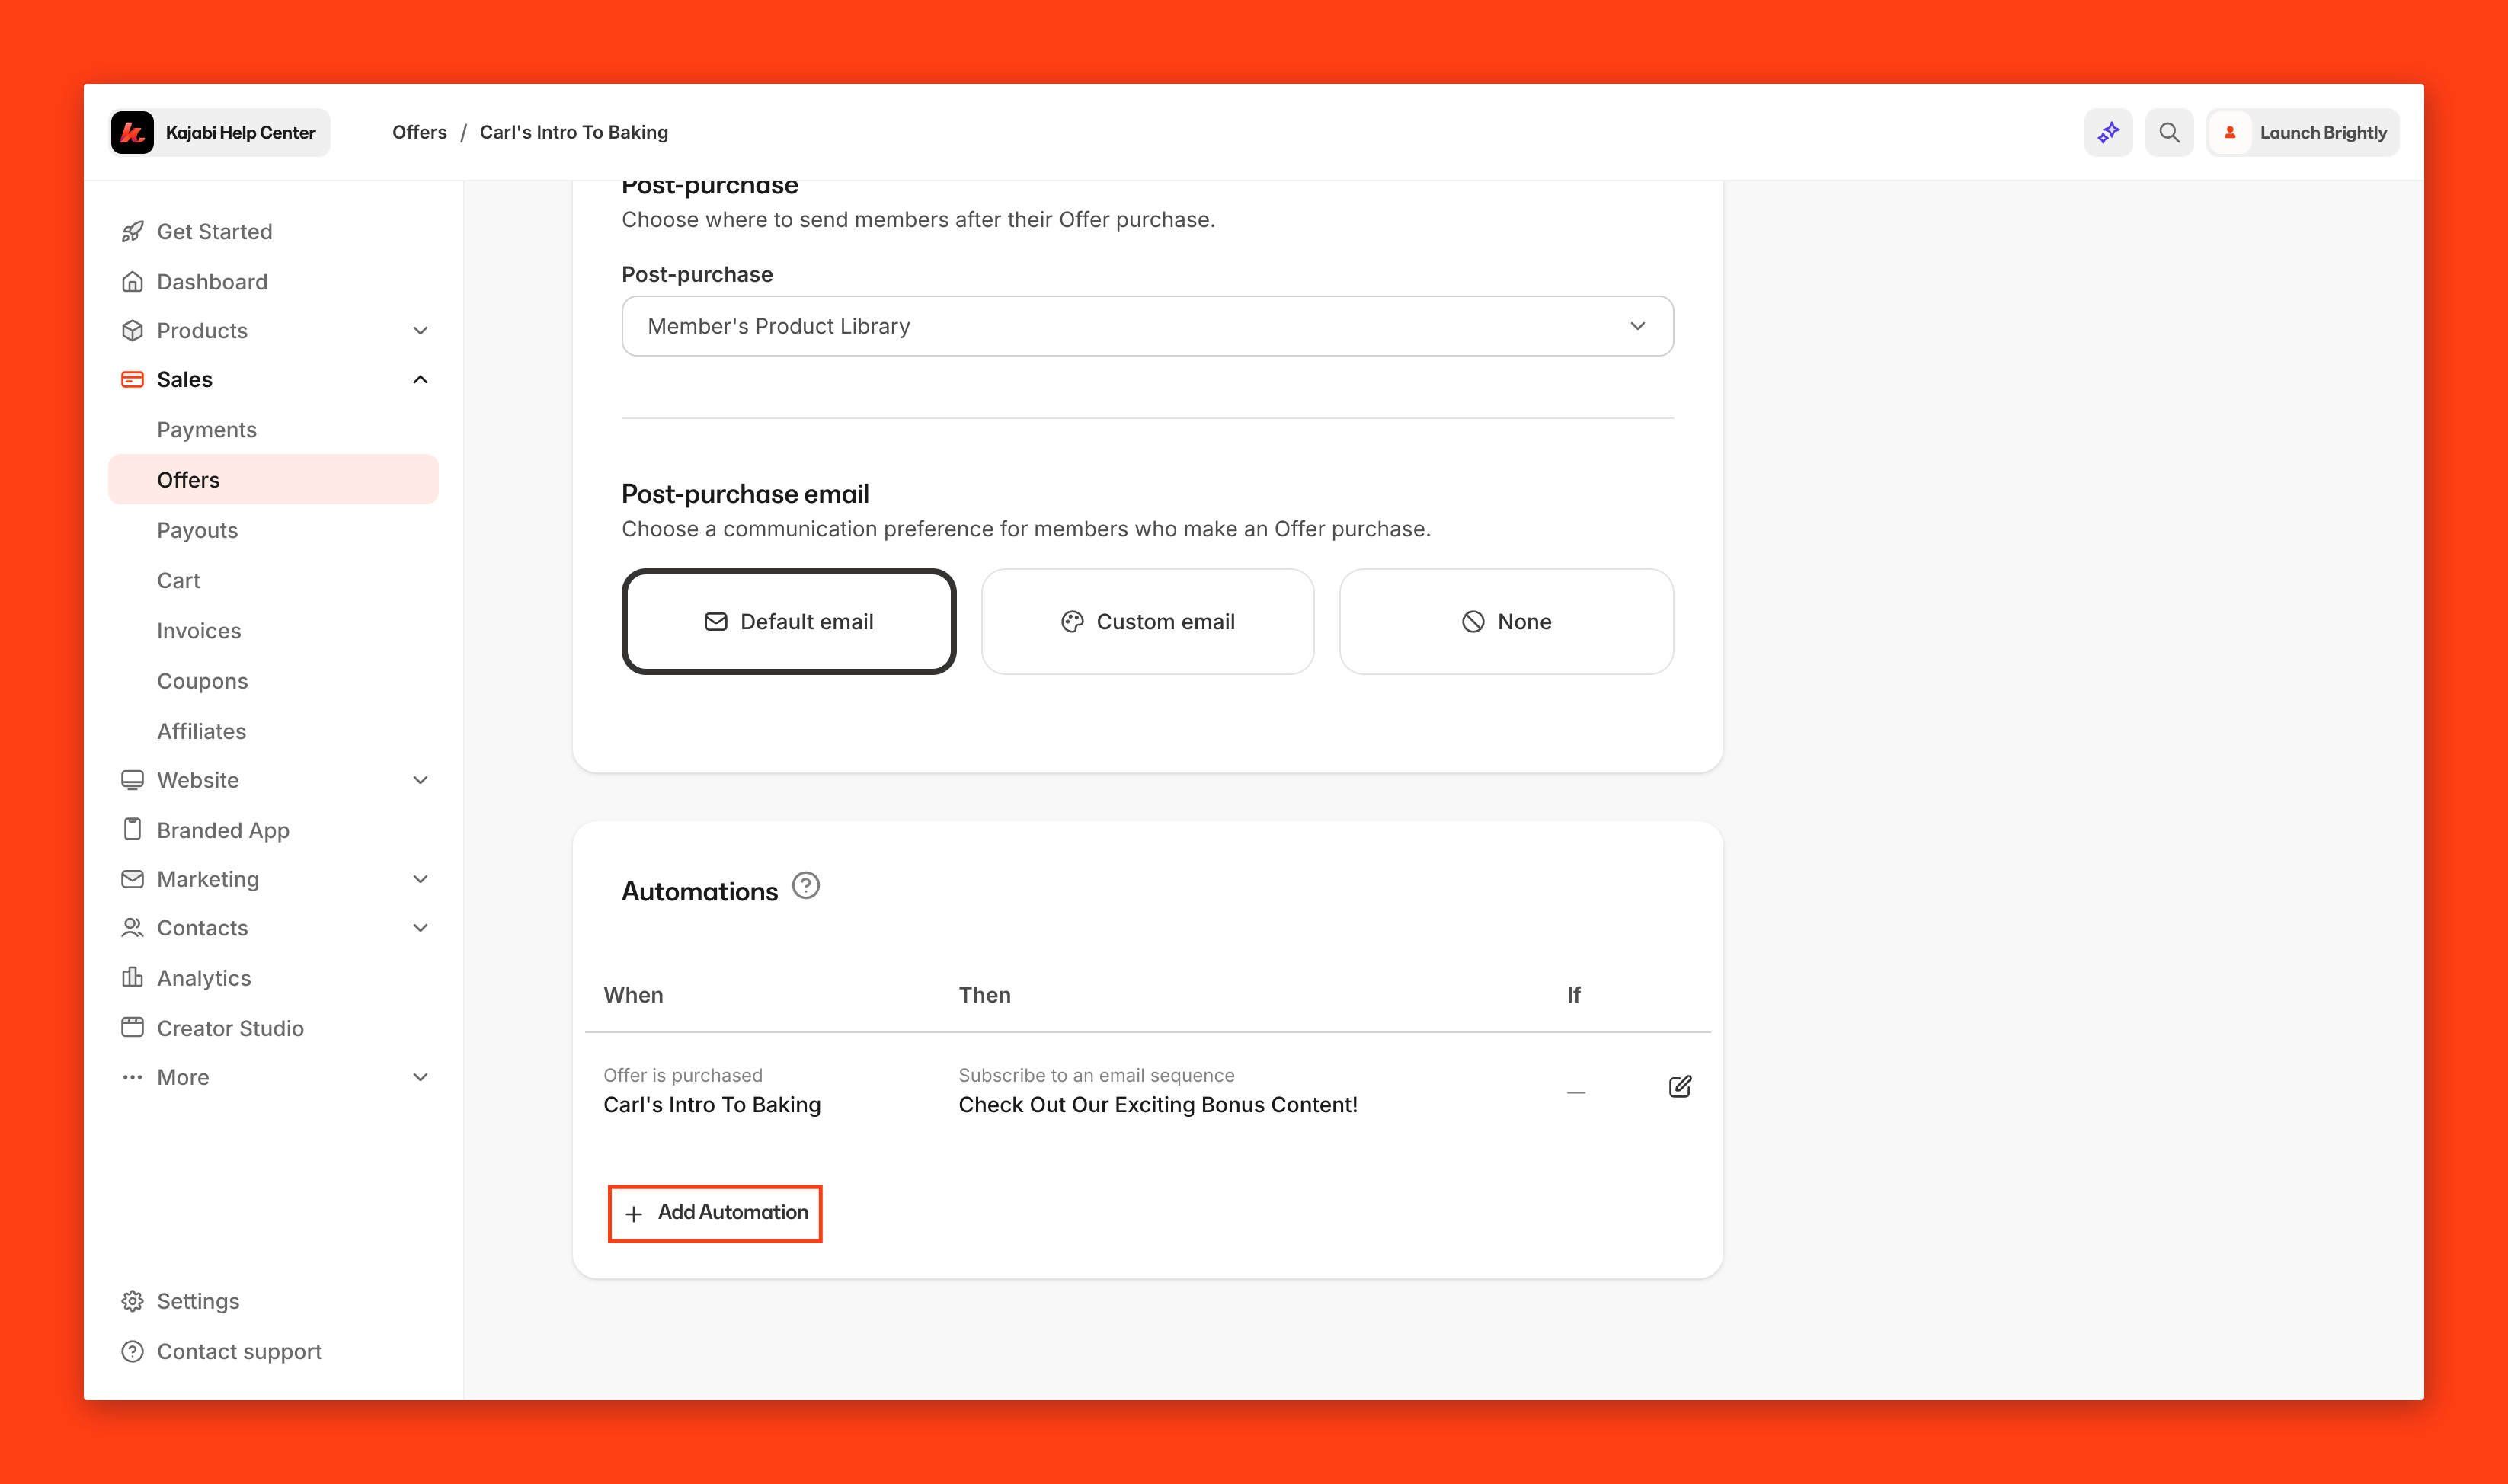Click the Dashboard home icon
Image resolution: width=2508 pixels, height=1484 pixels.
point(132,282)
